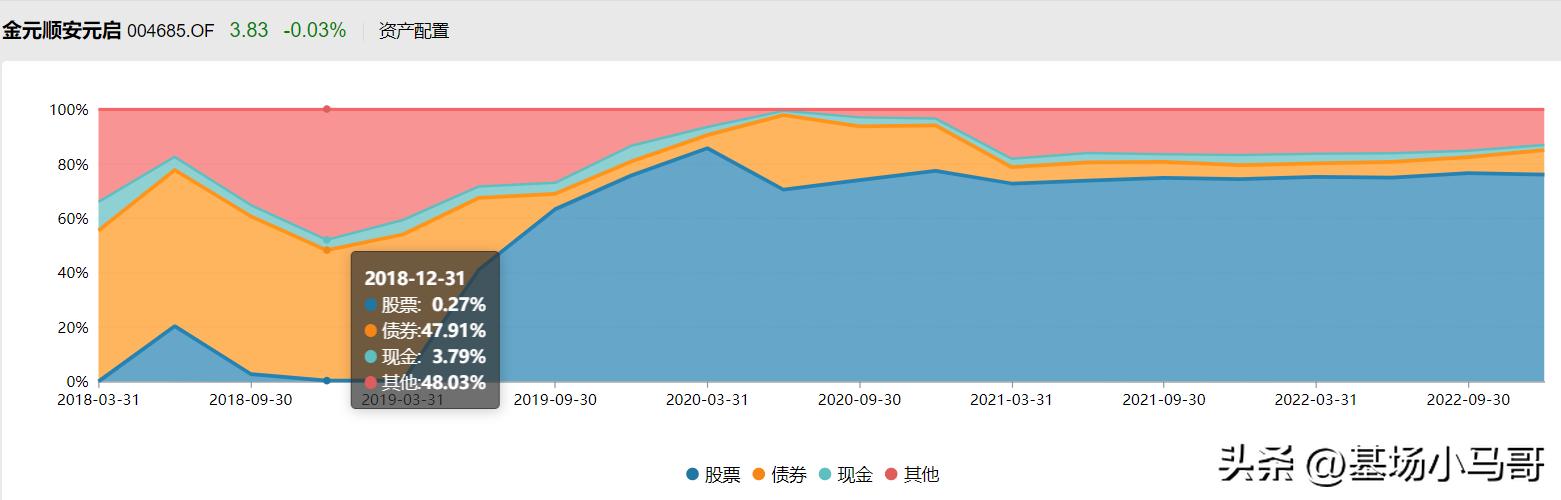Click the teal 现金 legend dot

click(x=825, y=475)
